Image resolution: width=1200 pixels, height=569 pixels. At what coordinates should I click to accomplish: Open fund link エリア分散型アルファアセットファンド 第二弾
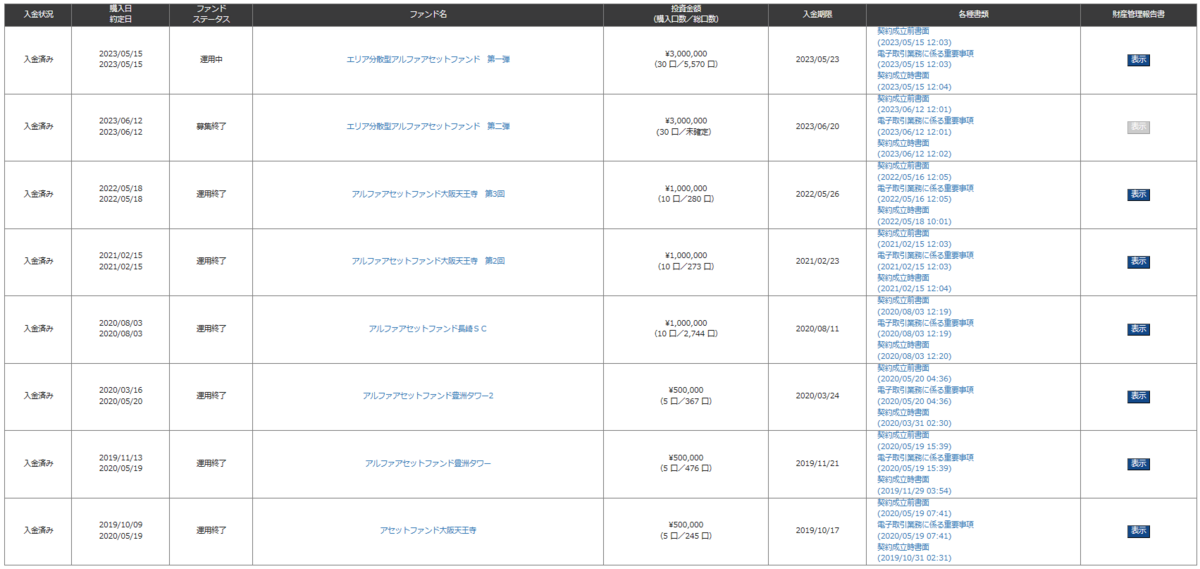coord(428,127)
